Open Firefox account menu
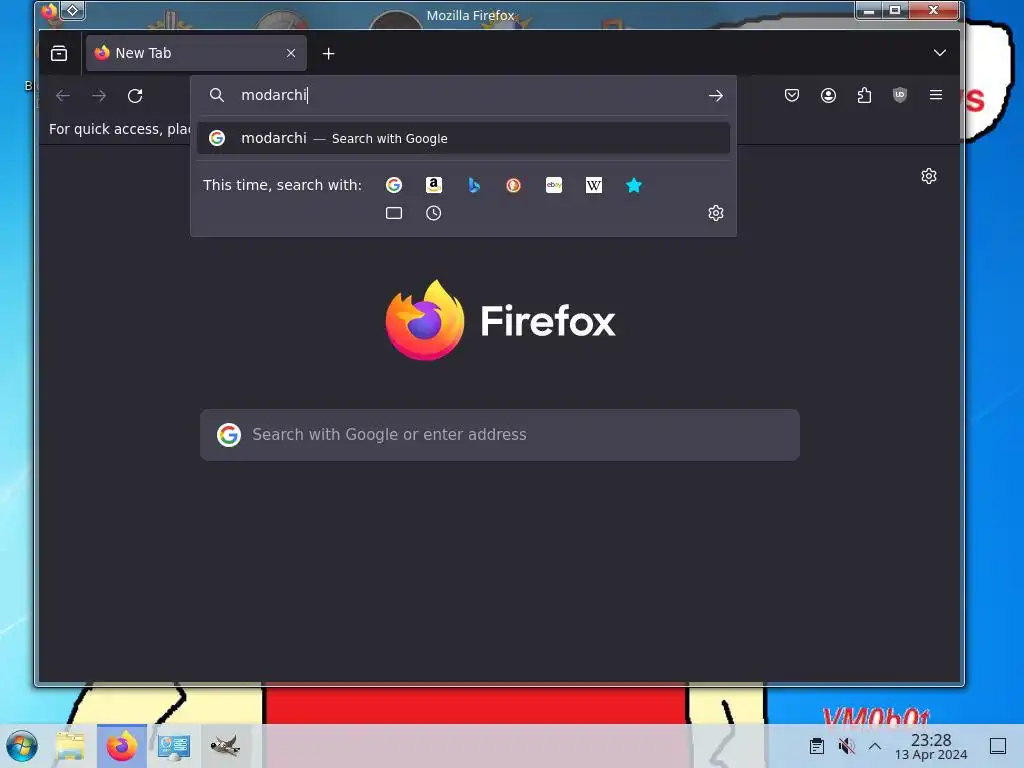 click(828, 96)
